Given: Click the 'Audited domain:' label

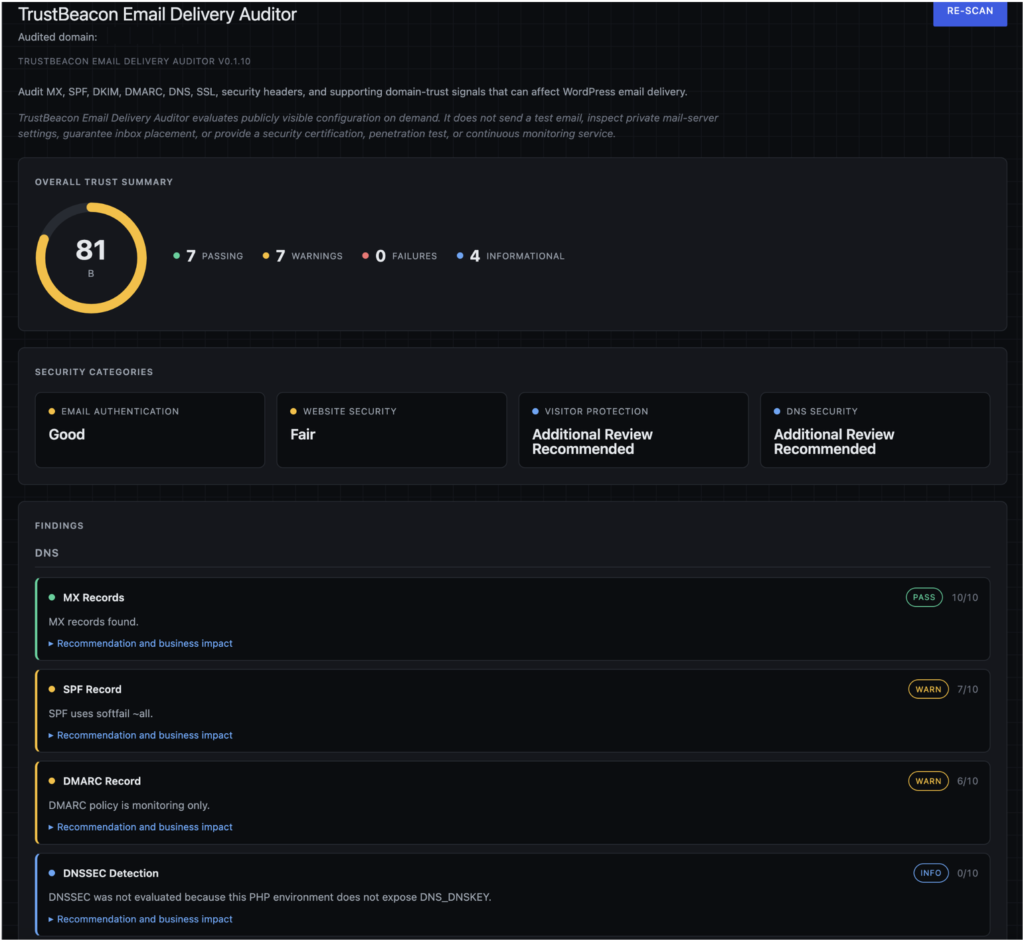Looking at the screenshot, I should (57, 37).
